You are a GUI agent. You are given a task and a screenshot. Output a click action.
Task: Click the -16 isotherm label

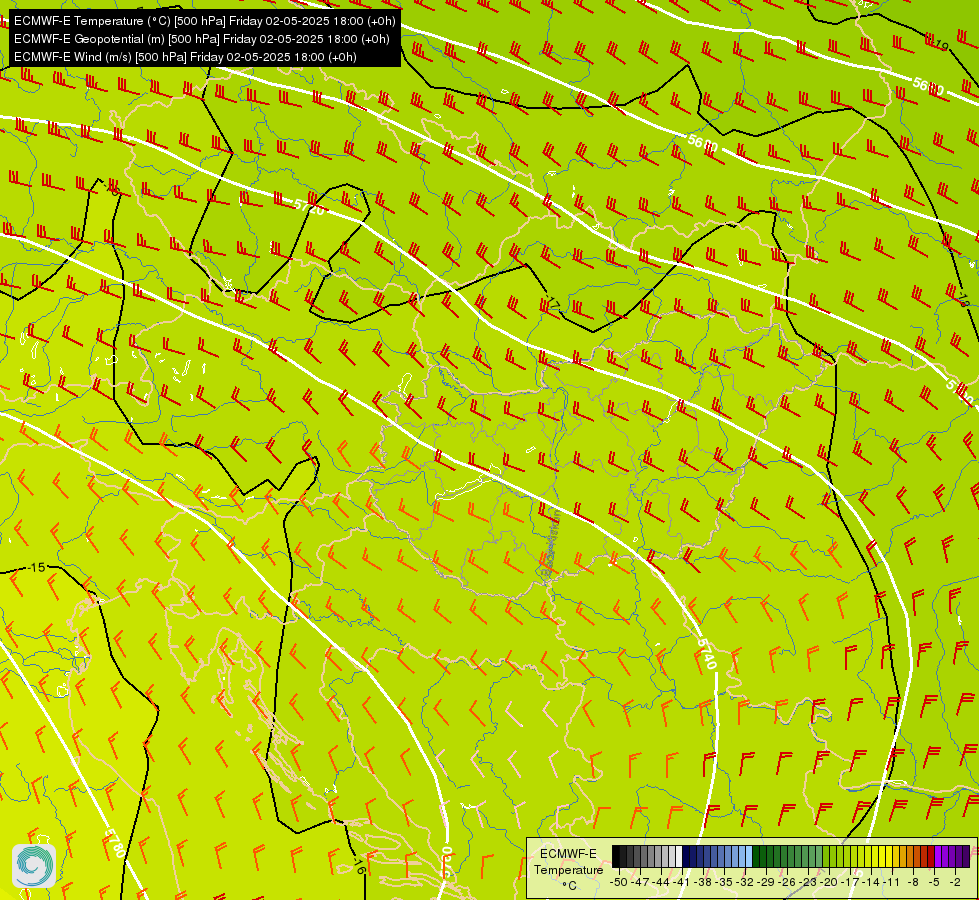tap(359, 866)
